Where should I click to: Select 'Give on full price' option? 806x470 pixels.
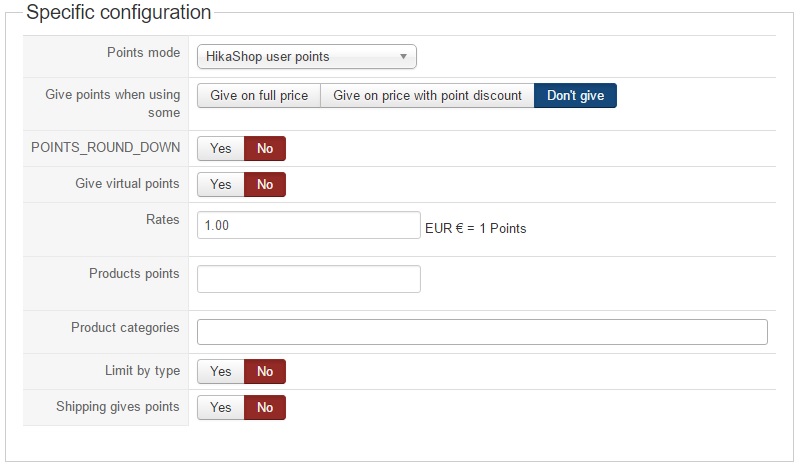[259, 96]
